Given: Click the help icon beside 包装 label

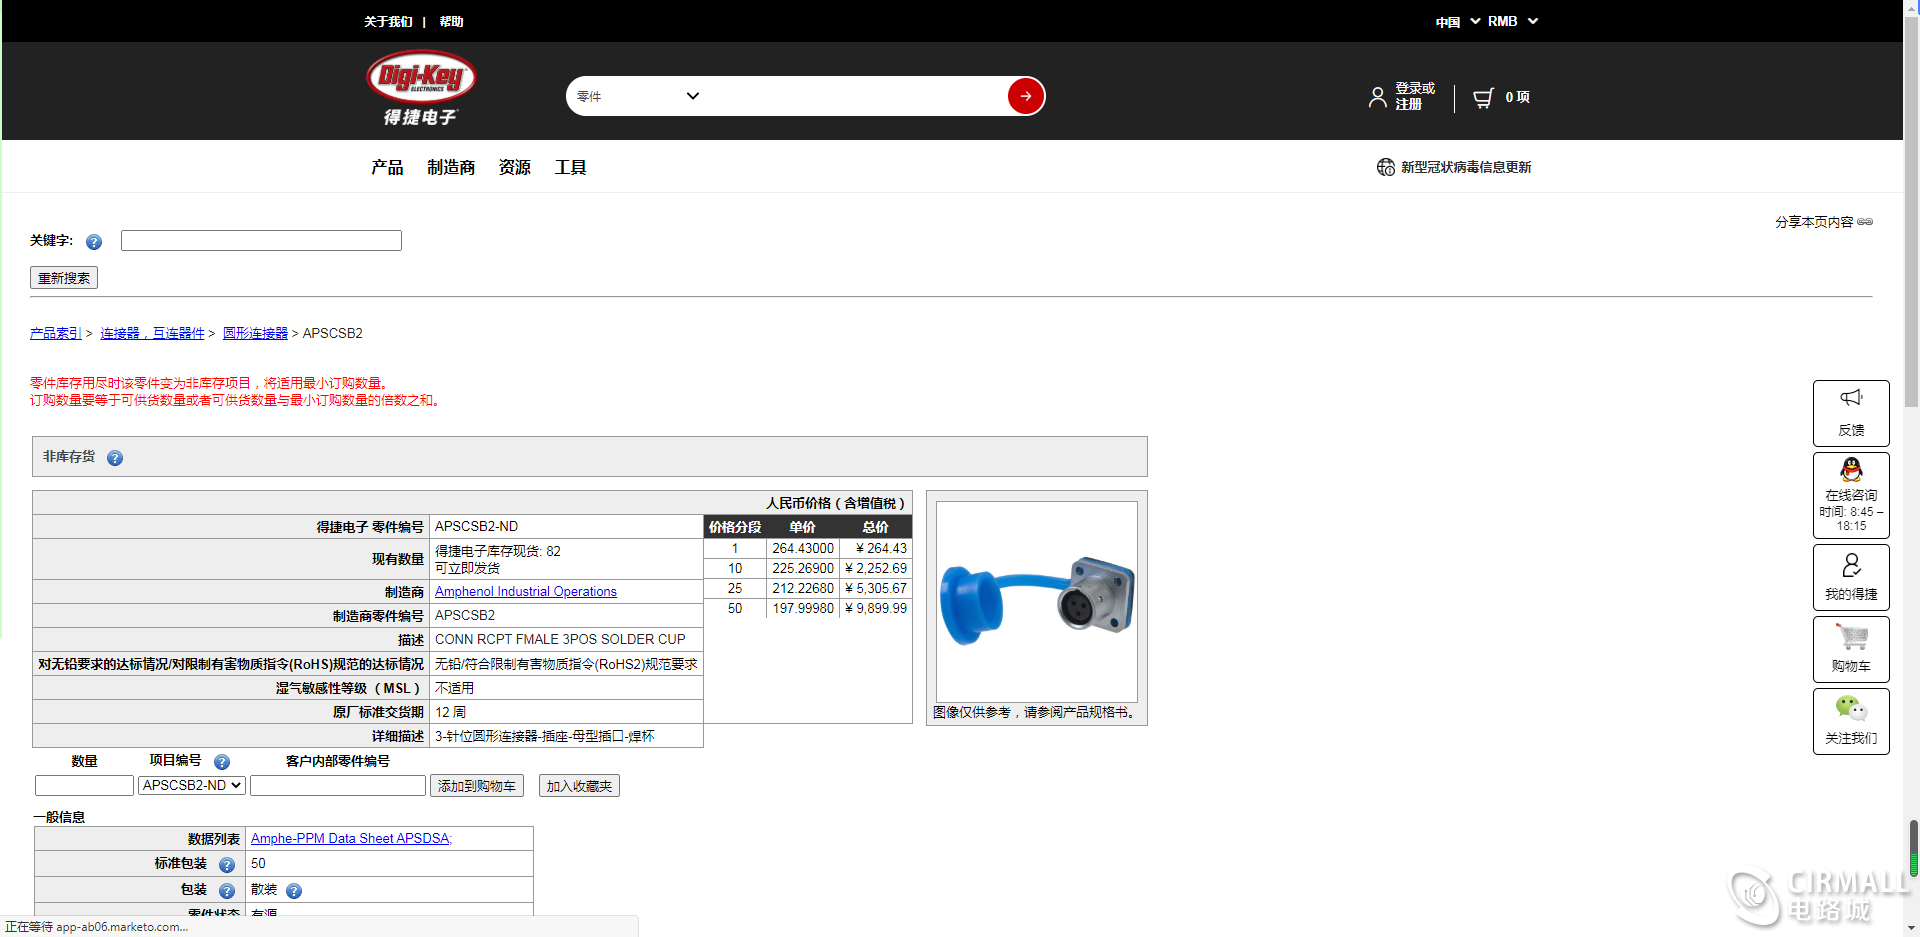Looking at the screenshot, I should pos(227,891).
